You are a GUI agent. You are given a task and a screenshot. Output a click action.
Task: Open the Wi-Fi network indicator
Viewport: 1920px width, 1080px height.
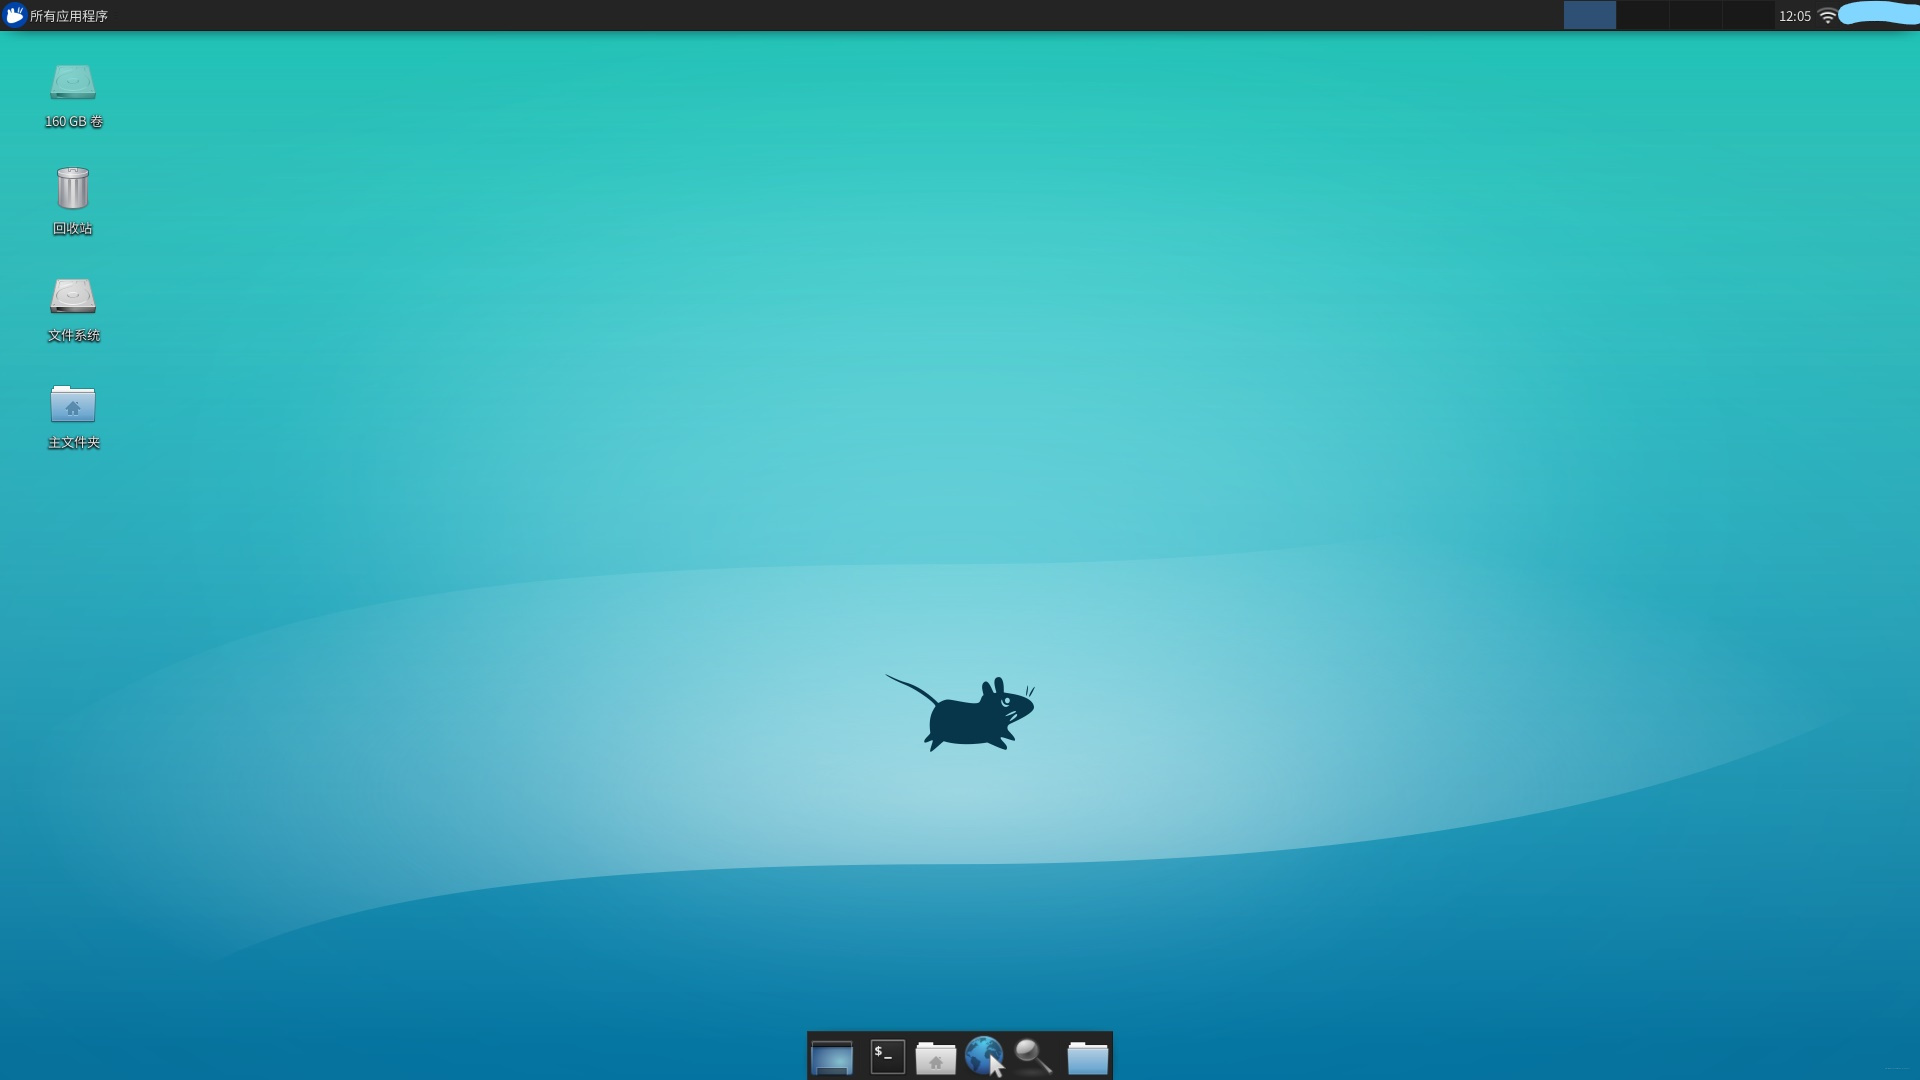click(x=1827, y=16)
